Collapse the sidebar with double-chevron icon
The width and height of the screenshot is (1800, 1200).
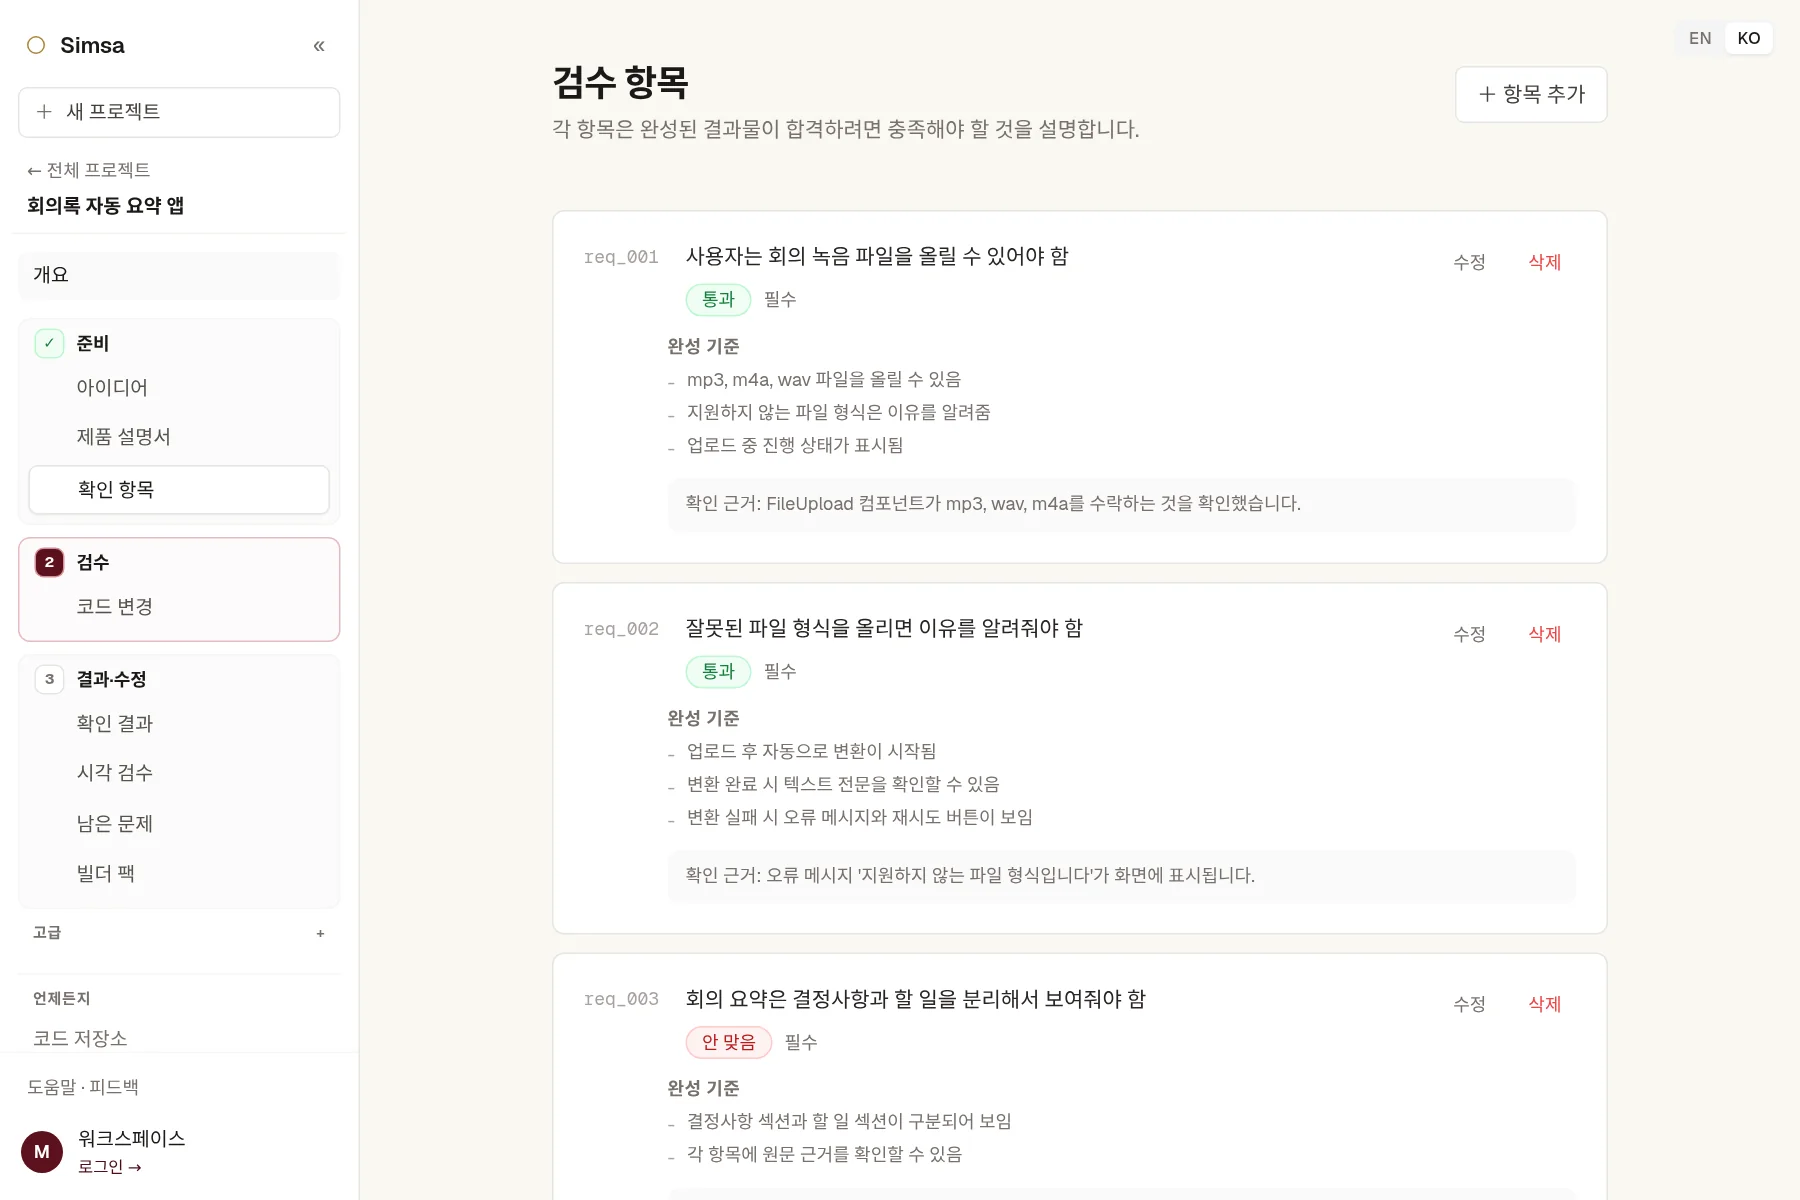319,46
